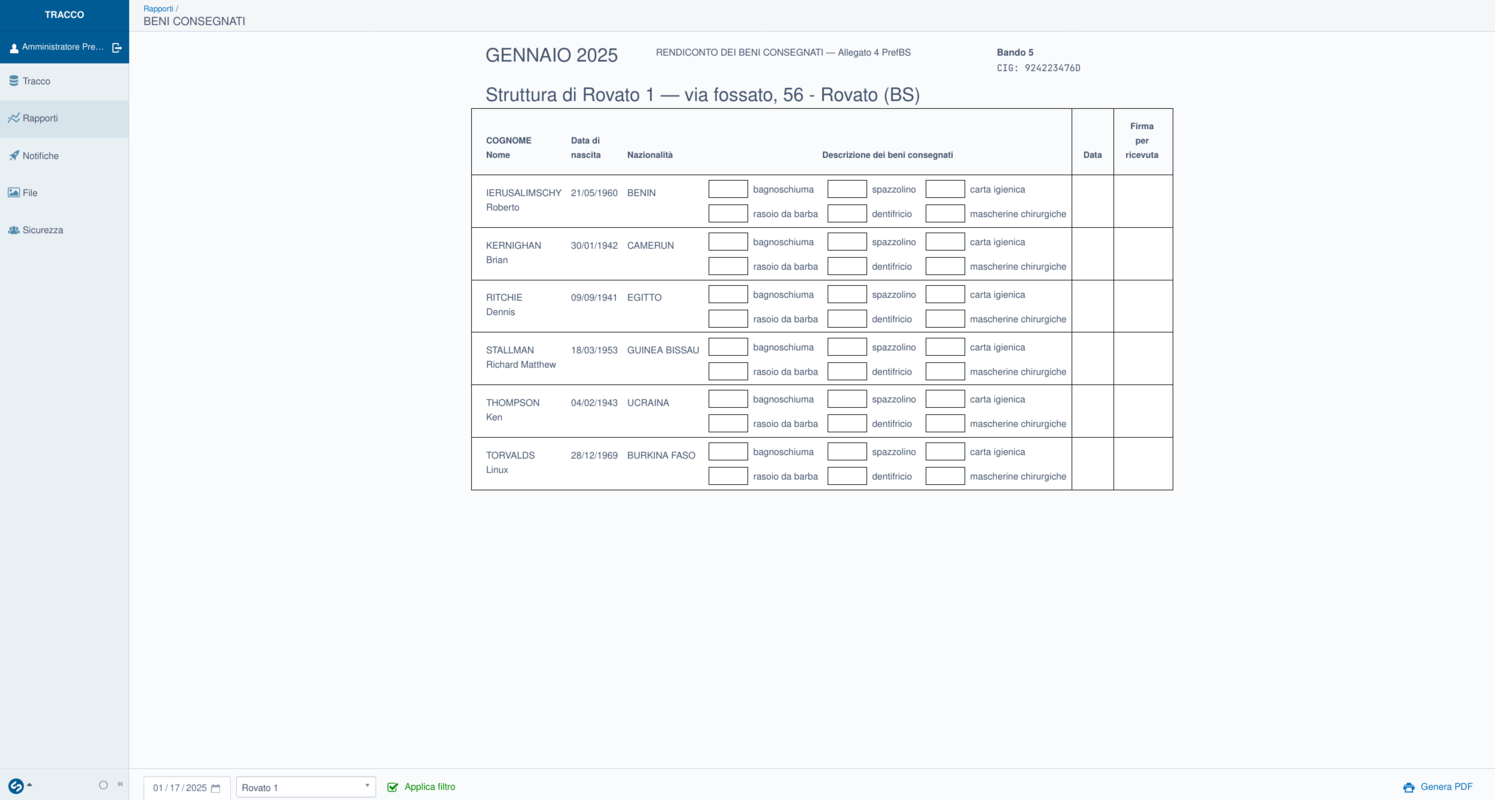
Task: Open Sicurezza in the sidebar
Action: point(64,230)
